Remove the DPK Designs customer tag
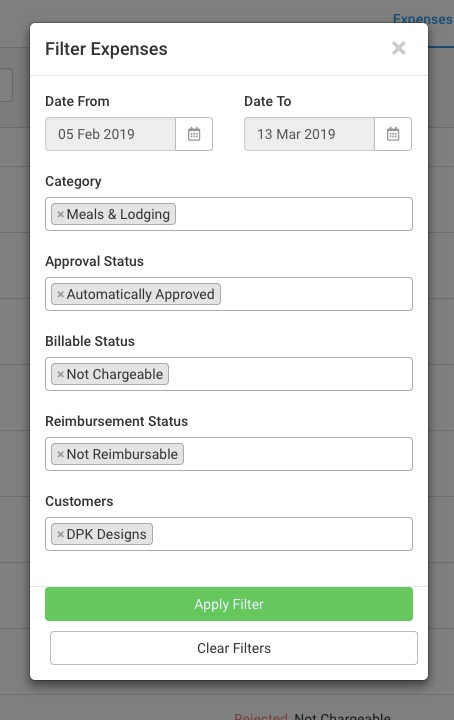Image resolution: width=454 pixels, height=720 pixels. click(x=60, y=534)
